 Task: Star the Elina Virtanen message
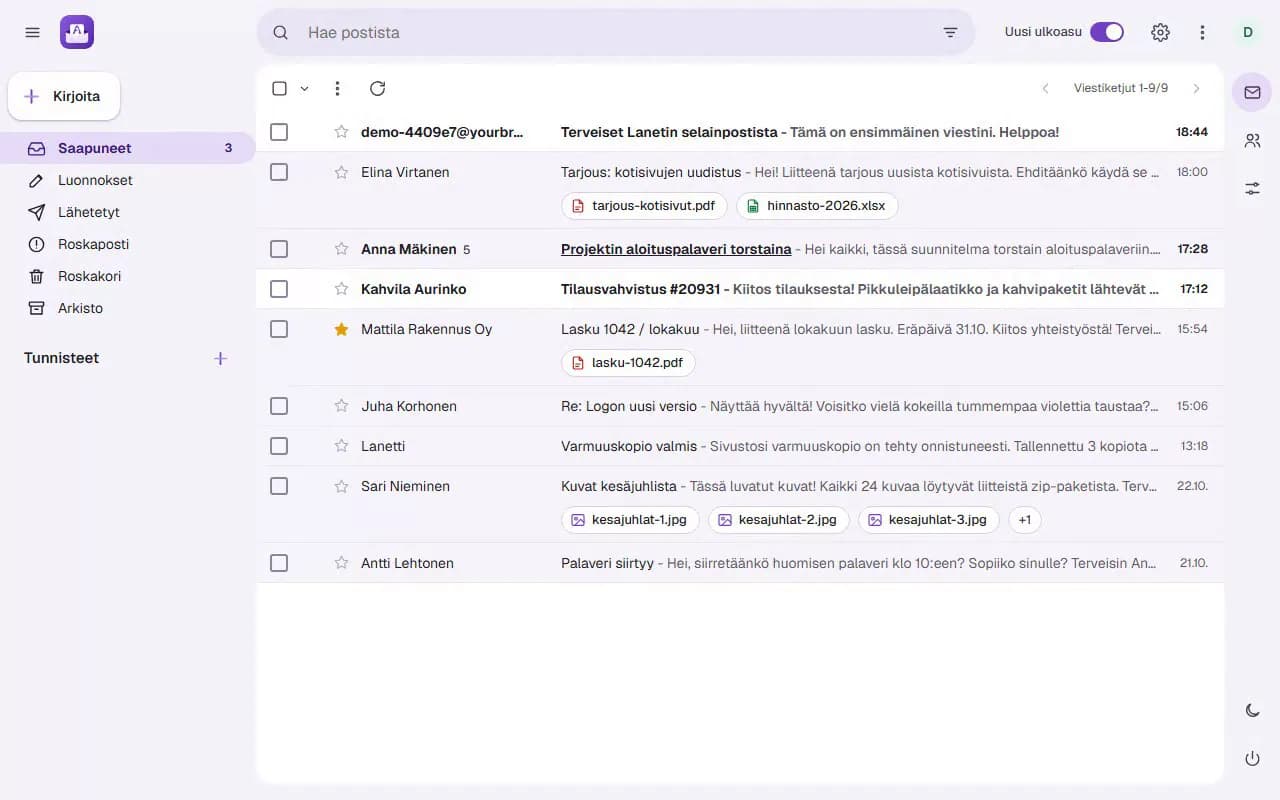pos(341,172)
